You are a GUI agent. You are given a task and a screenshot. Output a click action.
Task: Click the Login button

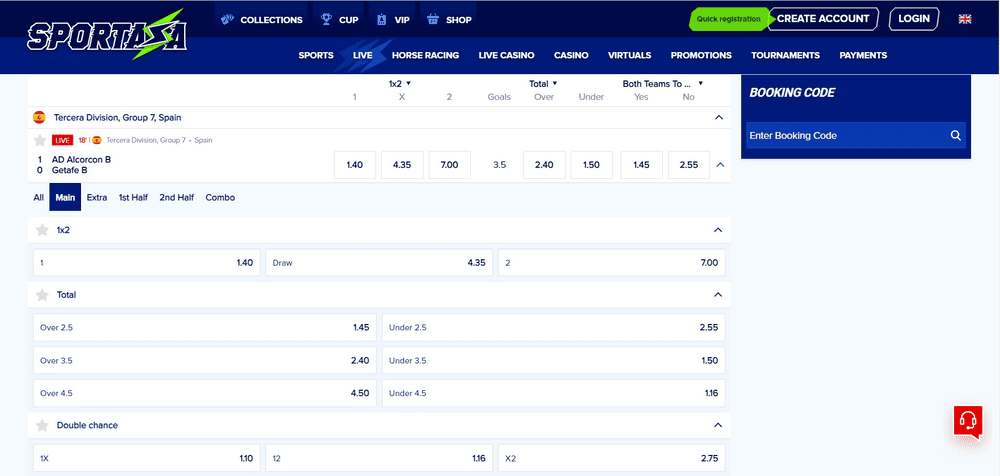click(913, 19)
